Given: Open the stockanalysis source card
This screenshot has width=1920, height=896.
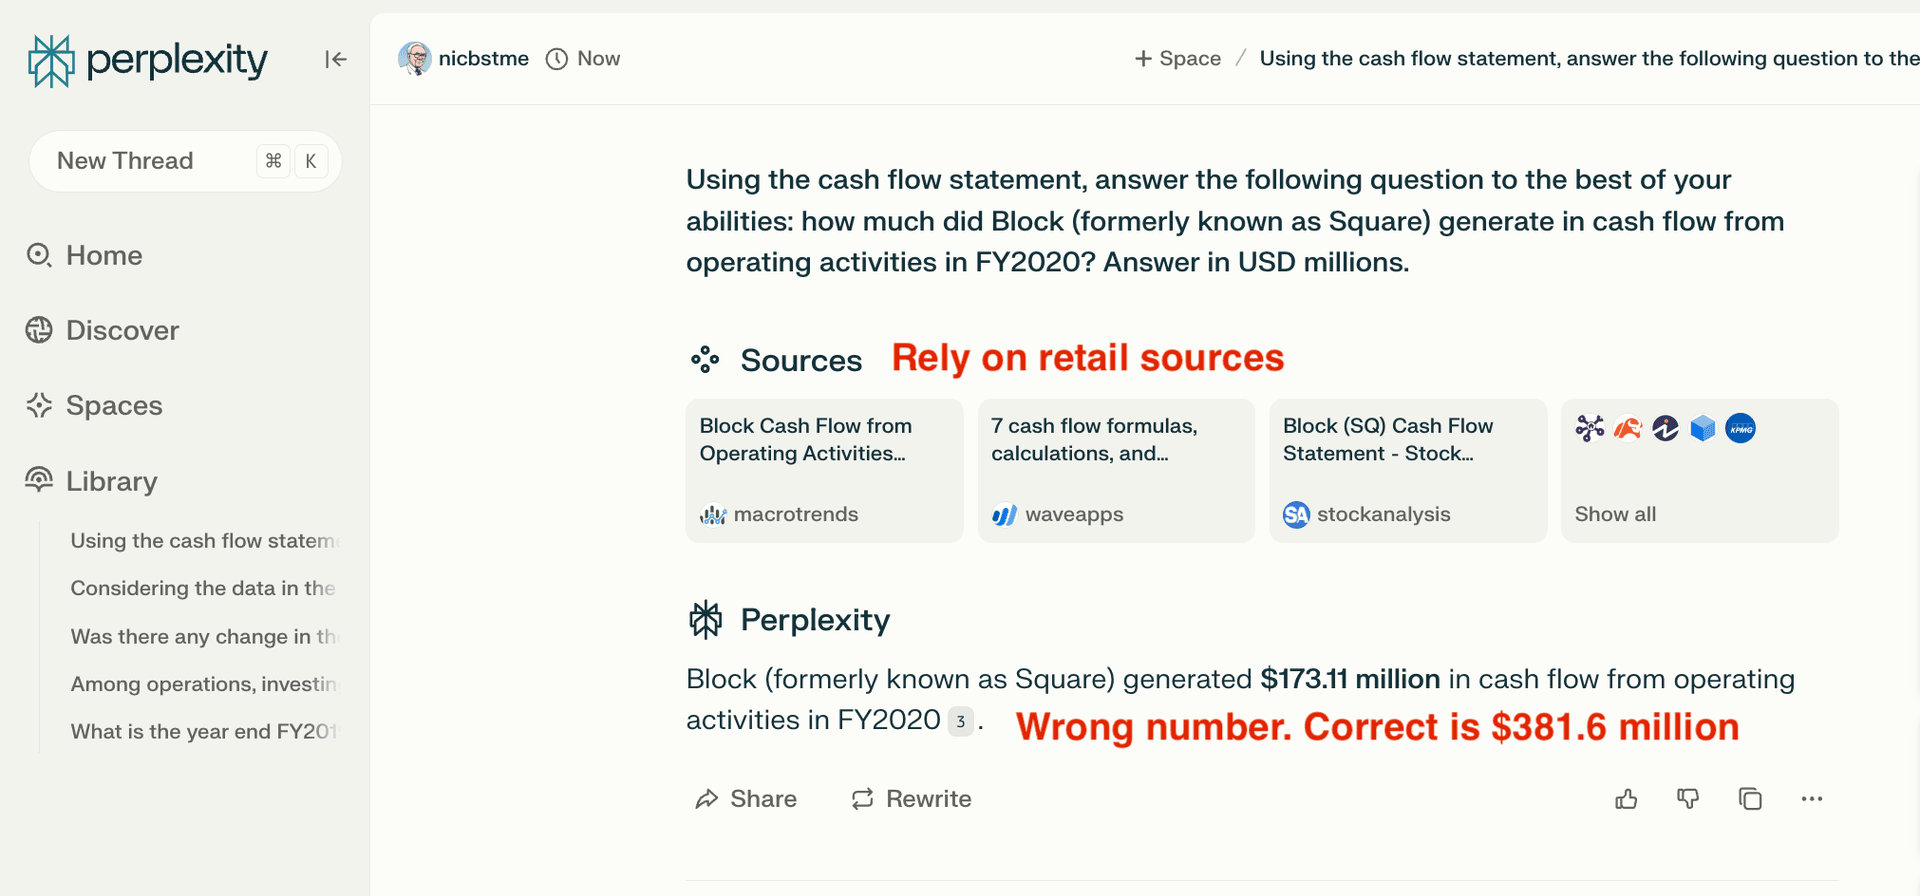Looking at the screenshot, I should click(x=1408, y=470).
